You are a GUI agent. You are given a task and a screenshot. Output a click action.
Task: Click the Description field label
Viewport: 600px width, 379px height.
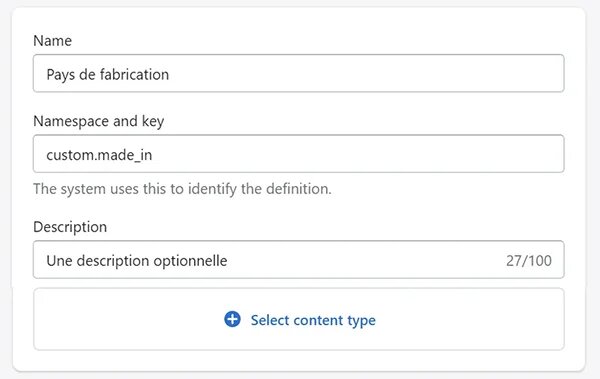pyautogui.click(x=70, y=227)
